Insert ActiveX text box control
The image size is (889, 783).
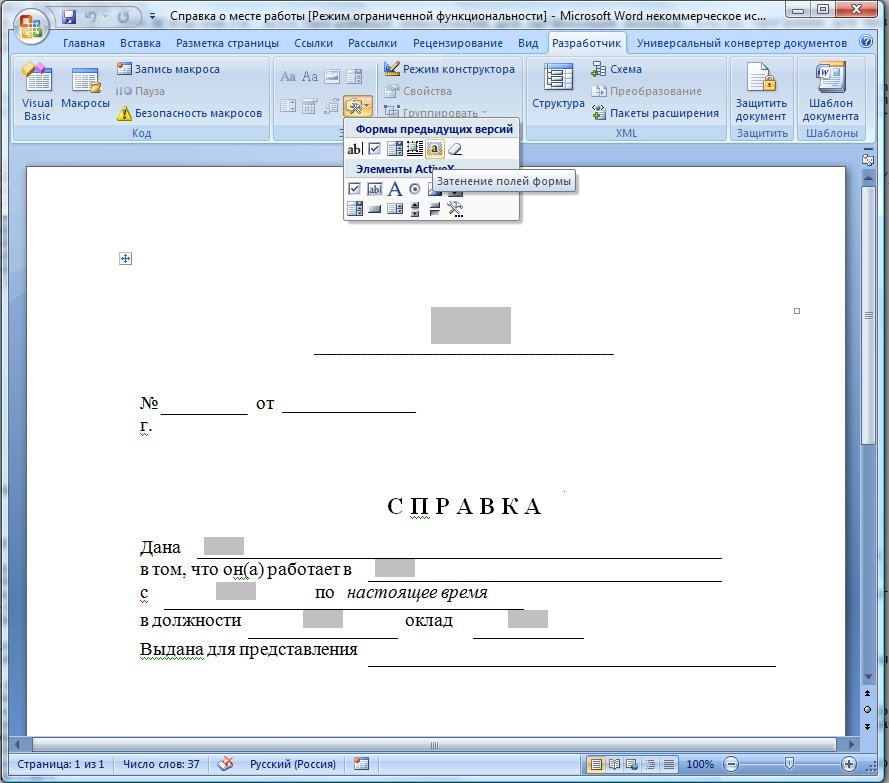coord(375,189)
